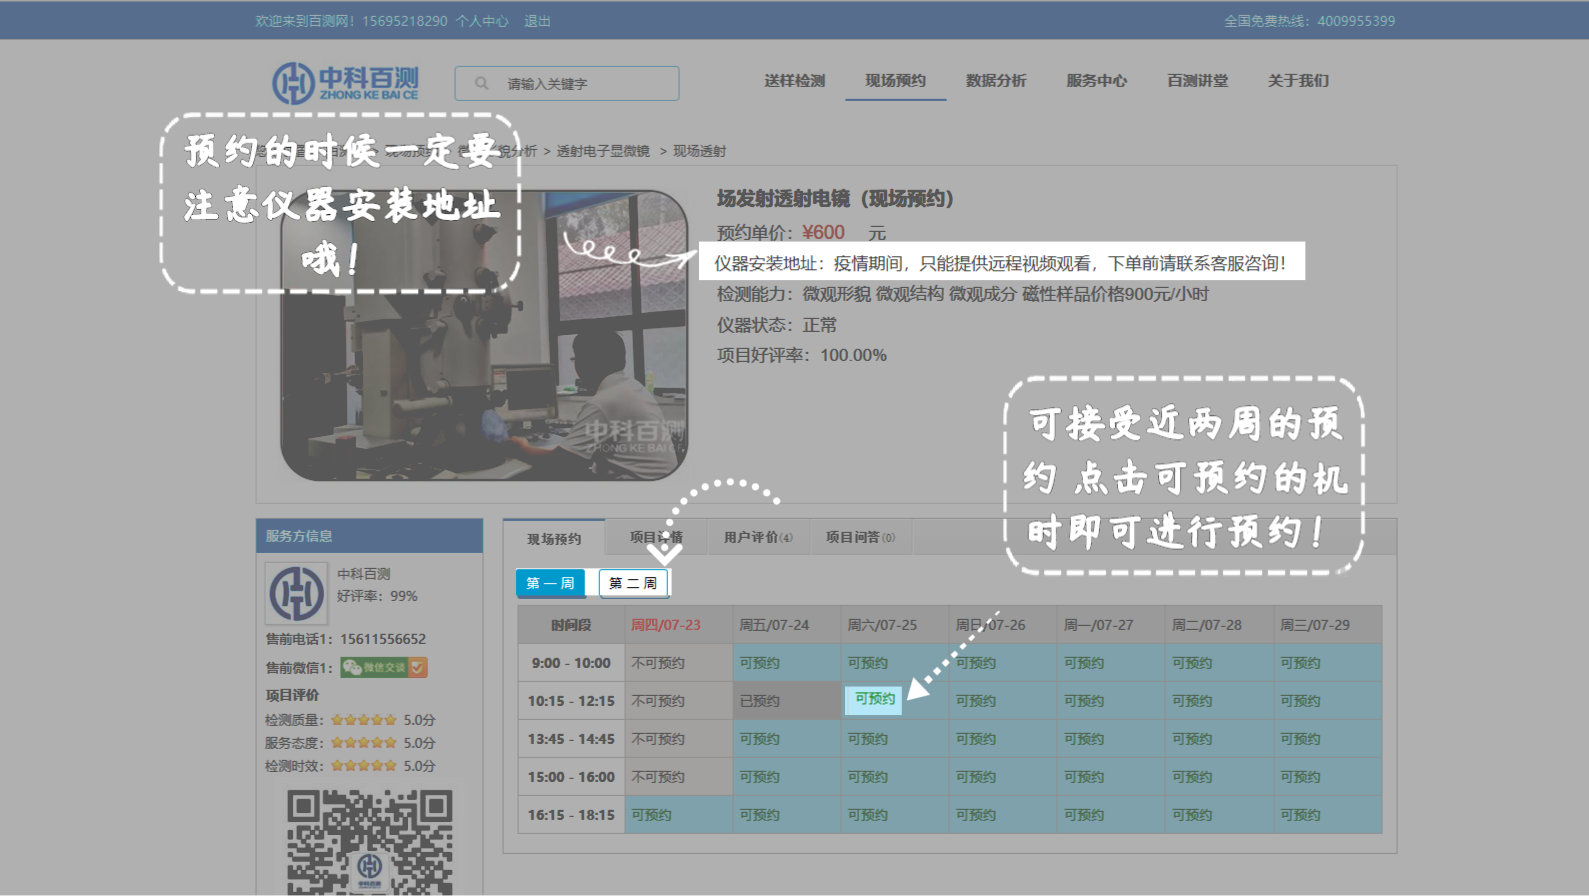Select the 第一周 week button
The image size is (1589, 896).
[x=550, y=583]
